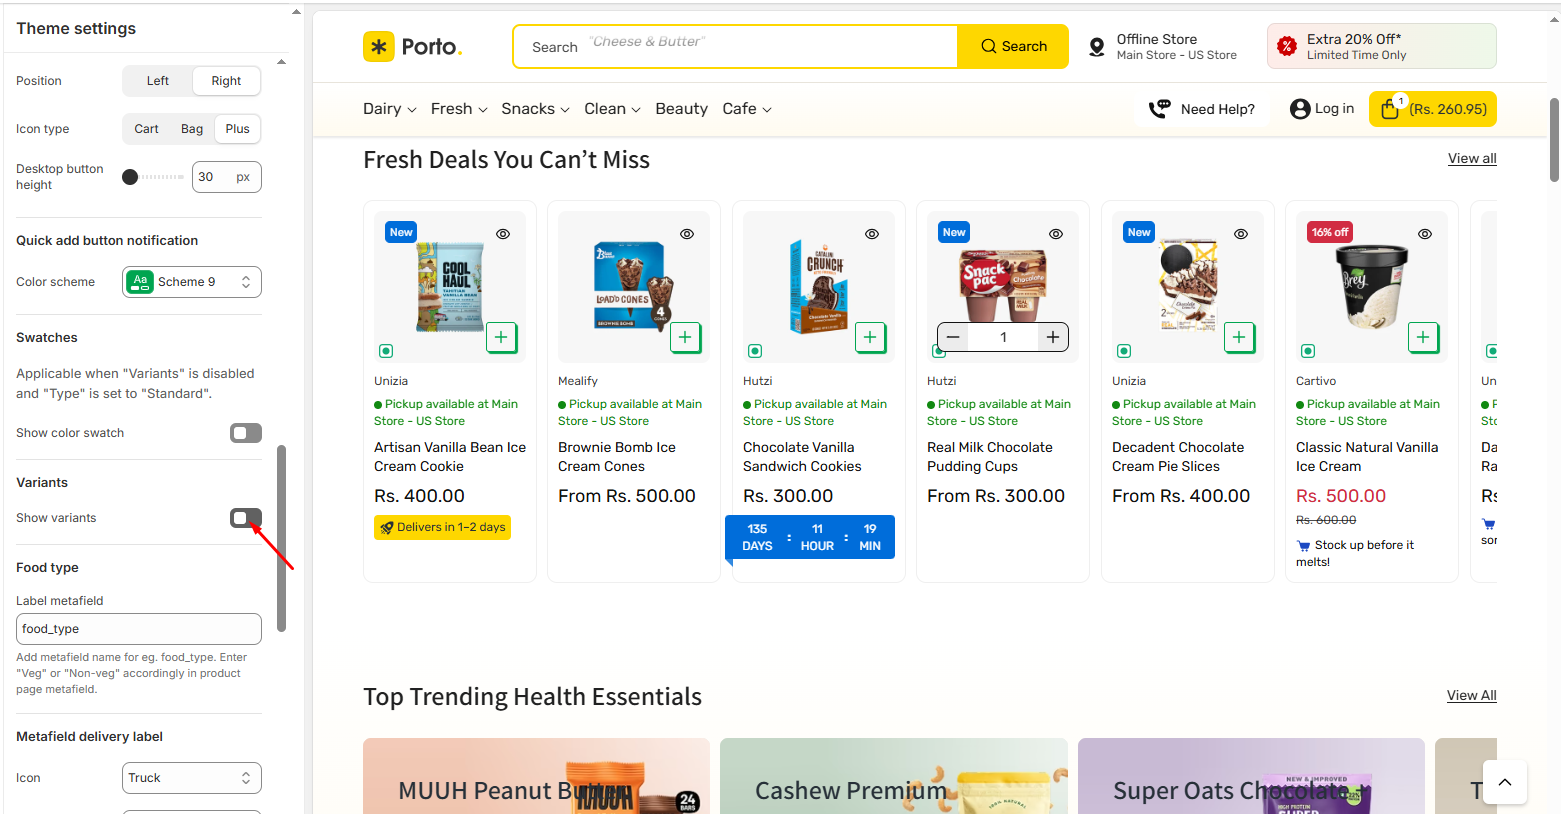
Task: Click the Offline Store location pin icon
Action: pos(1097,47)
